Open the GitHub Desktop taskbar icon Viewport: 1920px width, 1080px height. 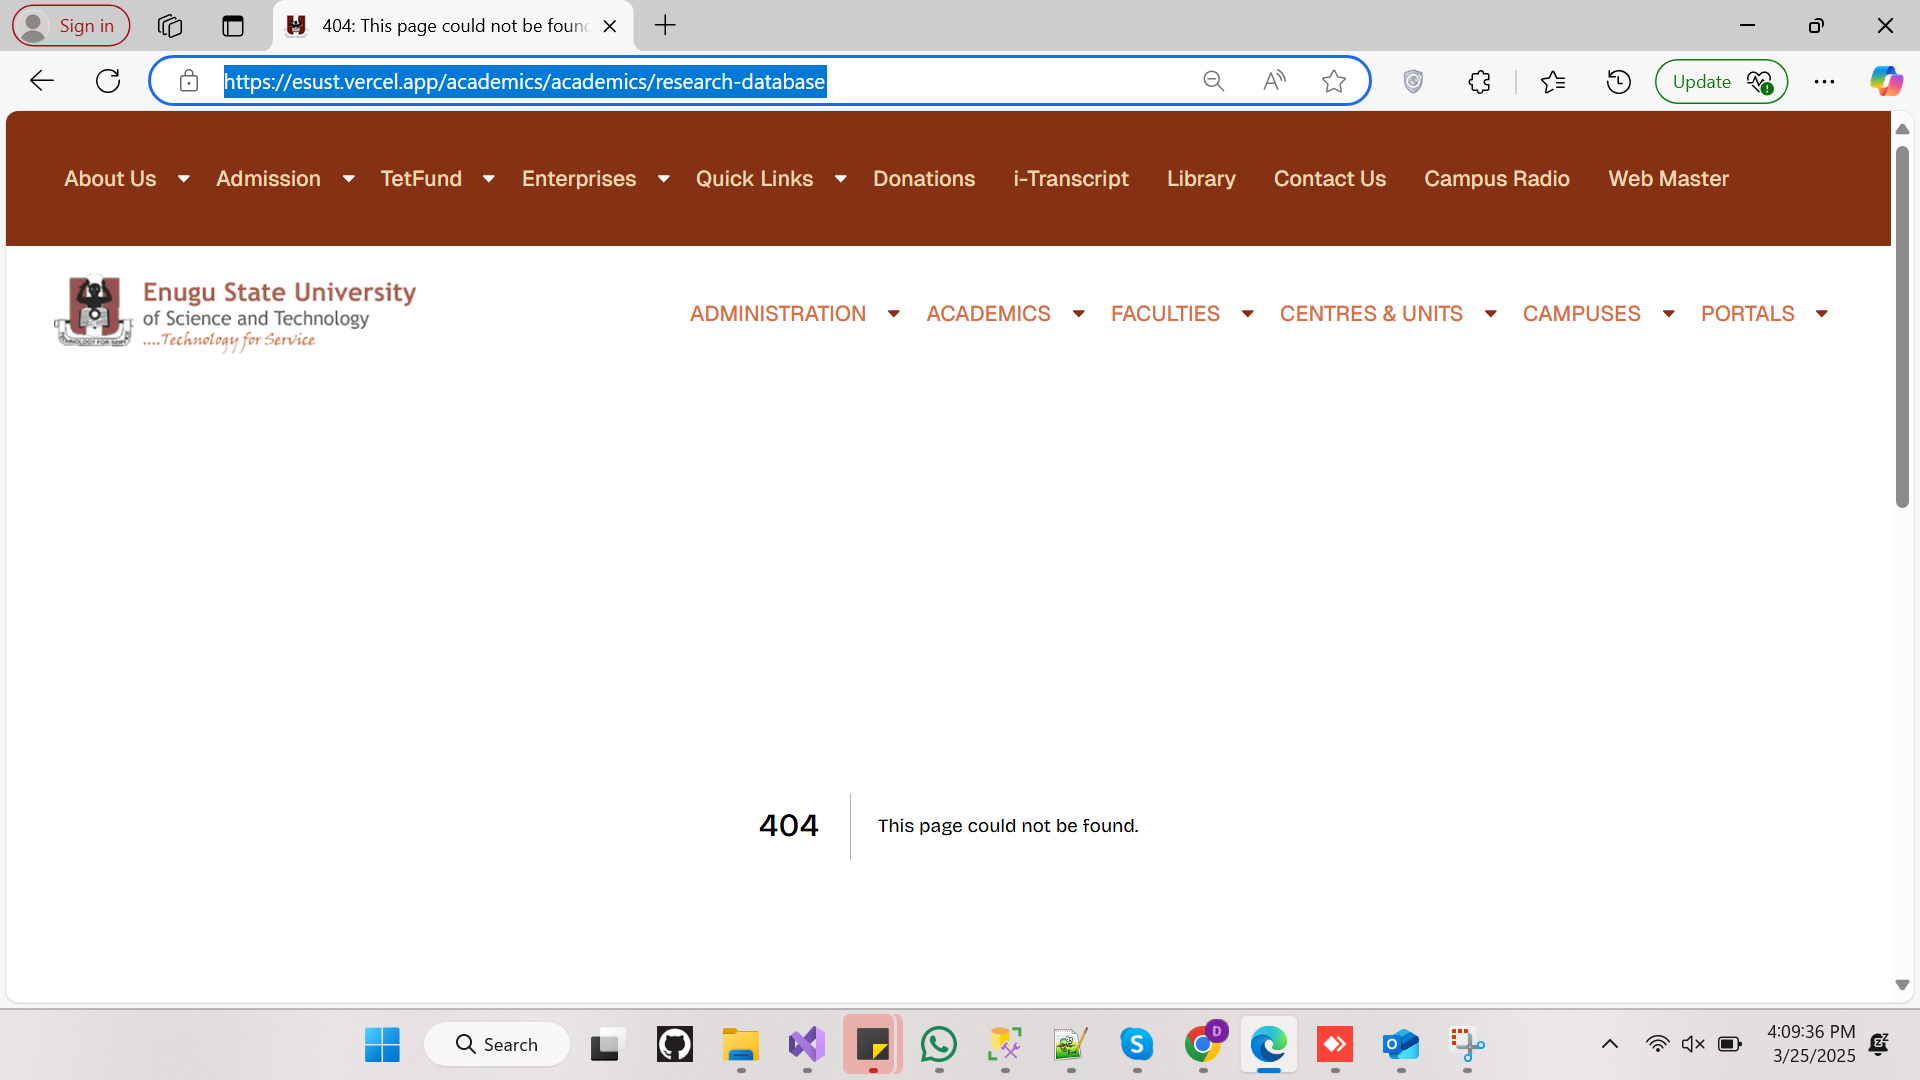click(674, 1044)
